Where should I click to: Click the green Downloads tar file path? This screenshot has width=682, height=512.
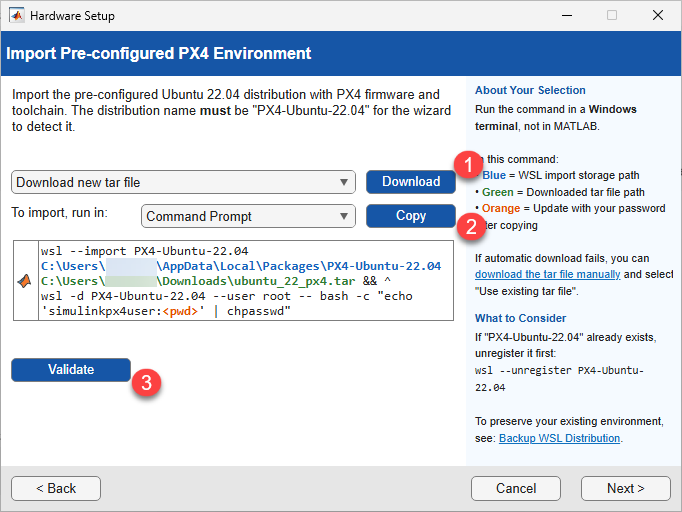click(x=198, y=281)
